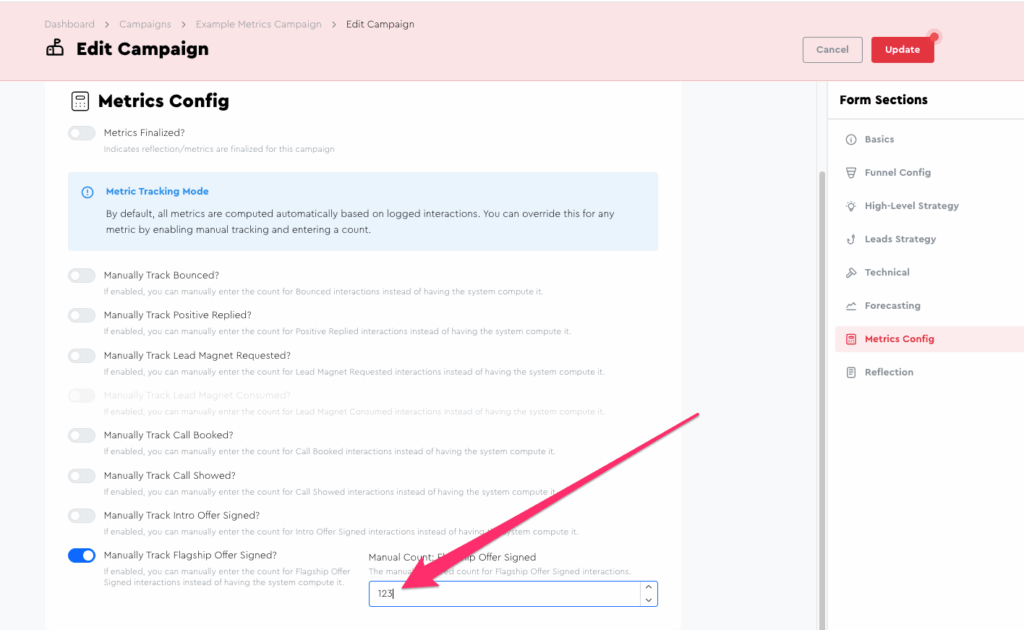The image size is (1024, 630).
Task: Decrement the manual count stepper down
Action: pyautogui.click(x=648, y=600)
